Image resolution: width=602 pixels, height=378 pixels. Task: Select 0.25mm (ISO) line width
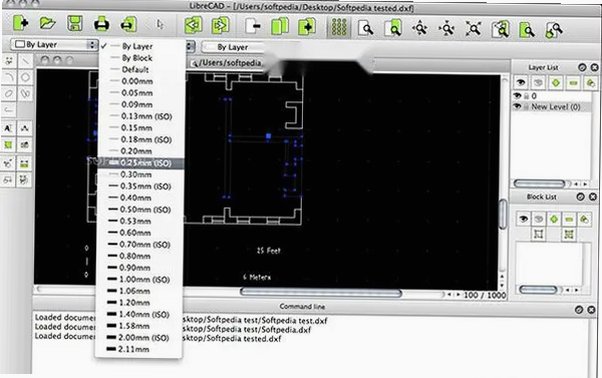coord(141,163)
